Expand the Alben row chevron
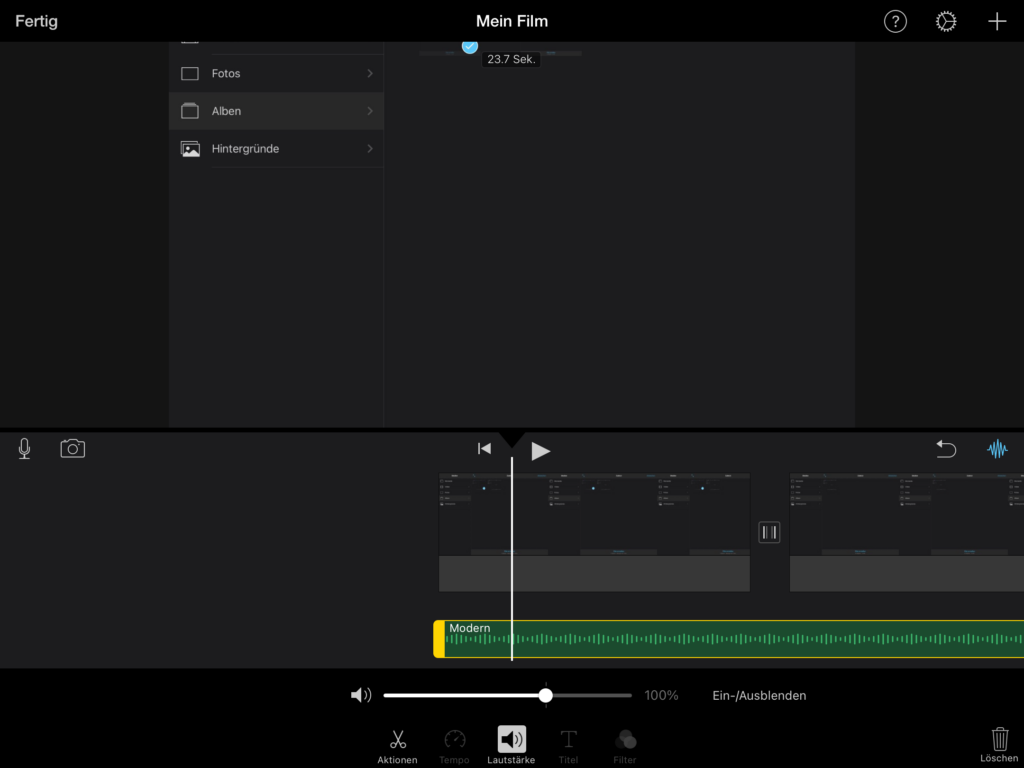Viewport: 1024px width, 768px height. [x=370, y=111]
